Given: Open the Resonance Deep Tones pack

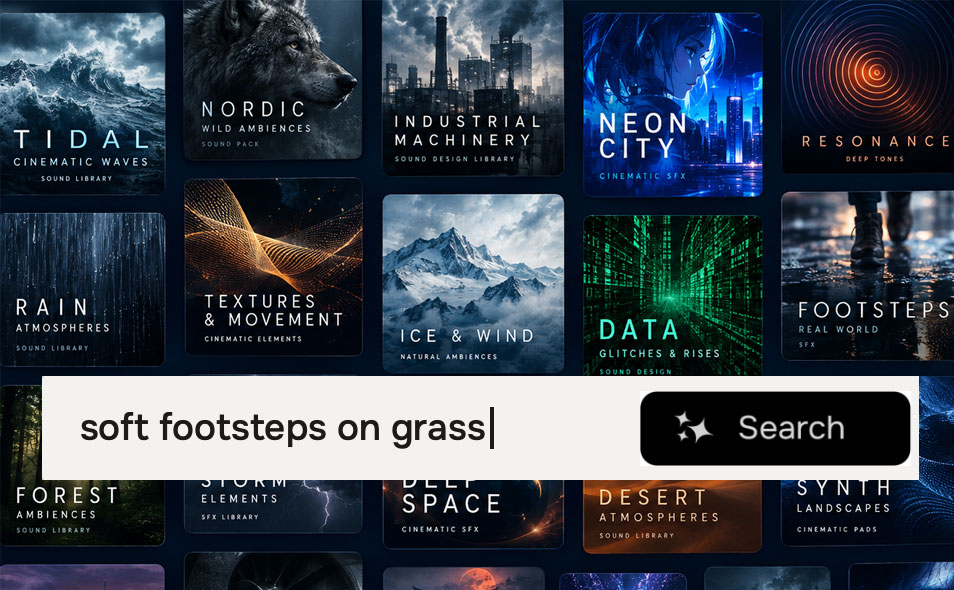Looking at the screenshot, I should (868, 86).
